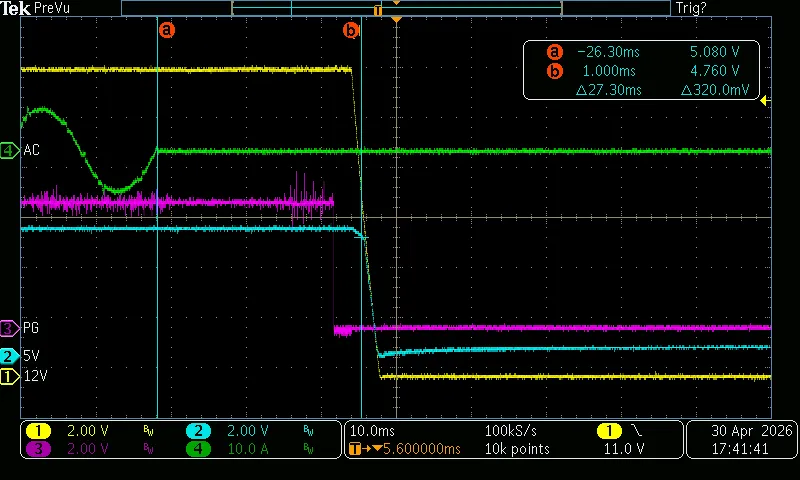The height and width of the screenshot is (480, 800).
Task: Click channel 1 12V ground marker
Action: click(9, 376)
